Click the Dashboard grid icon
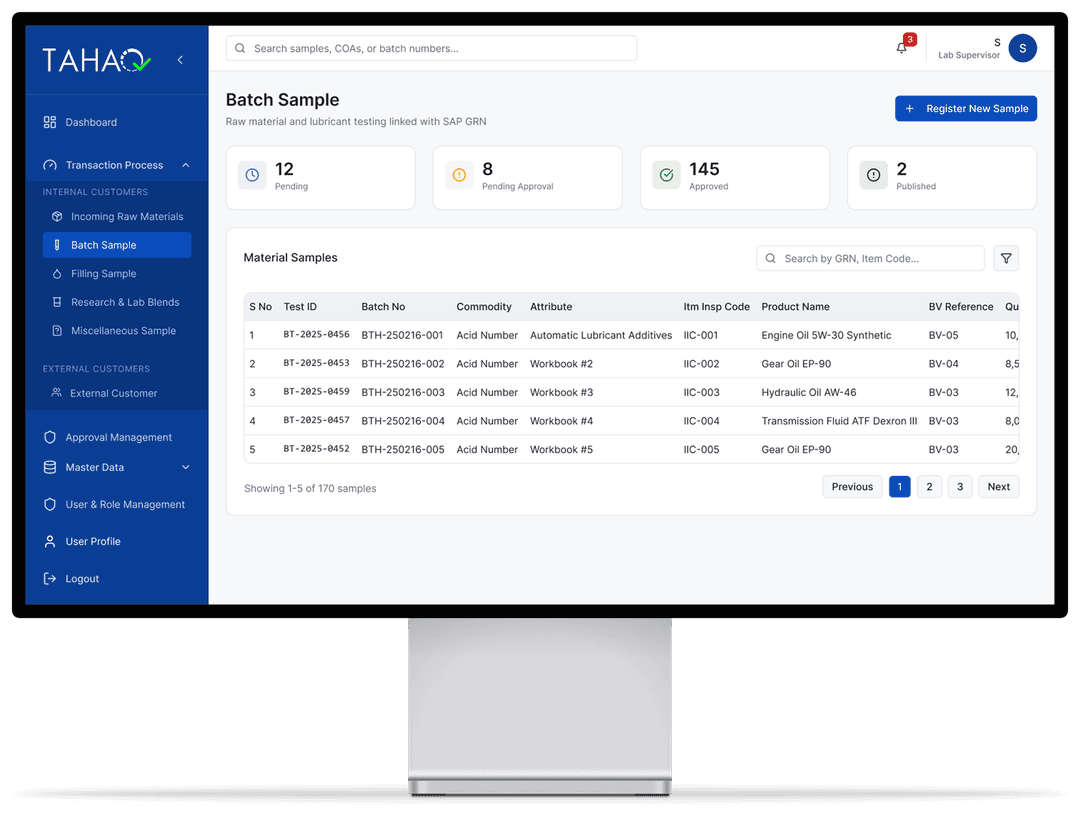This screenshot has height=815, width=1080. click(50, 122)
